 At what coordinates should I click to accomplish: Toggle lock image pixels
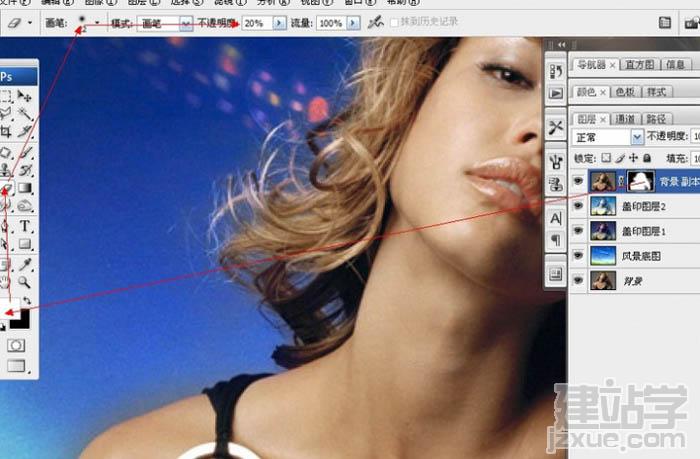point(620,158)
